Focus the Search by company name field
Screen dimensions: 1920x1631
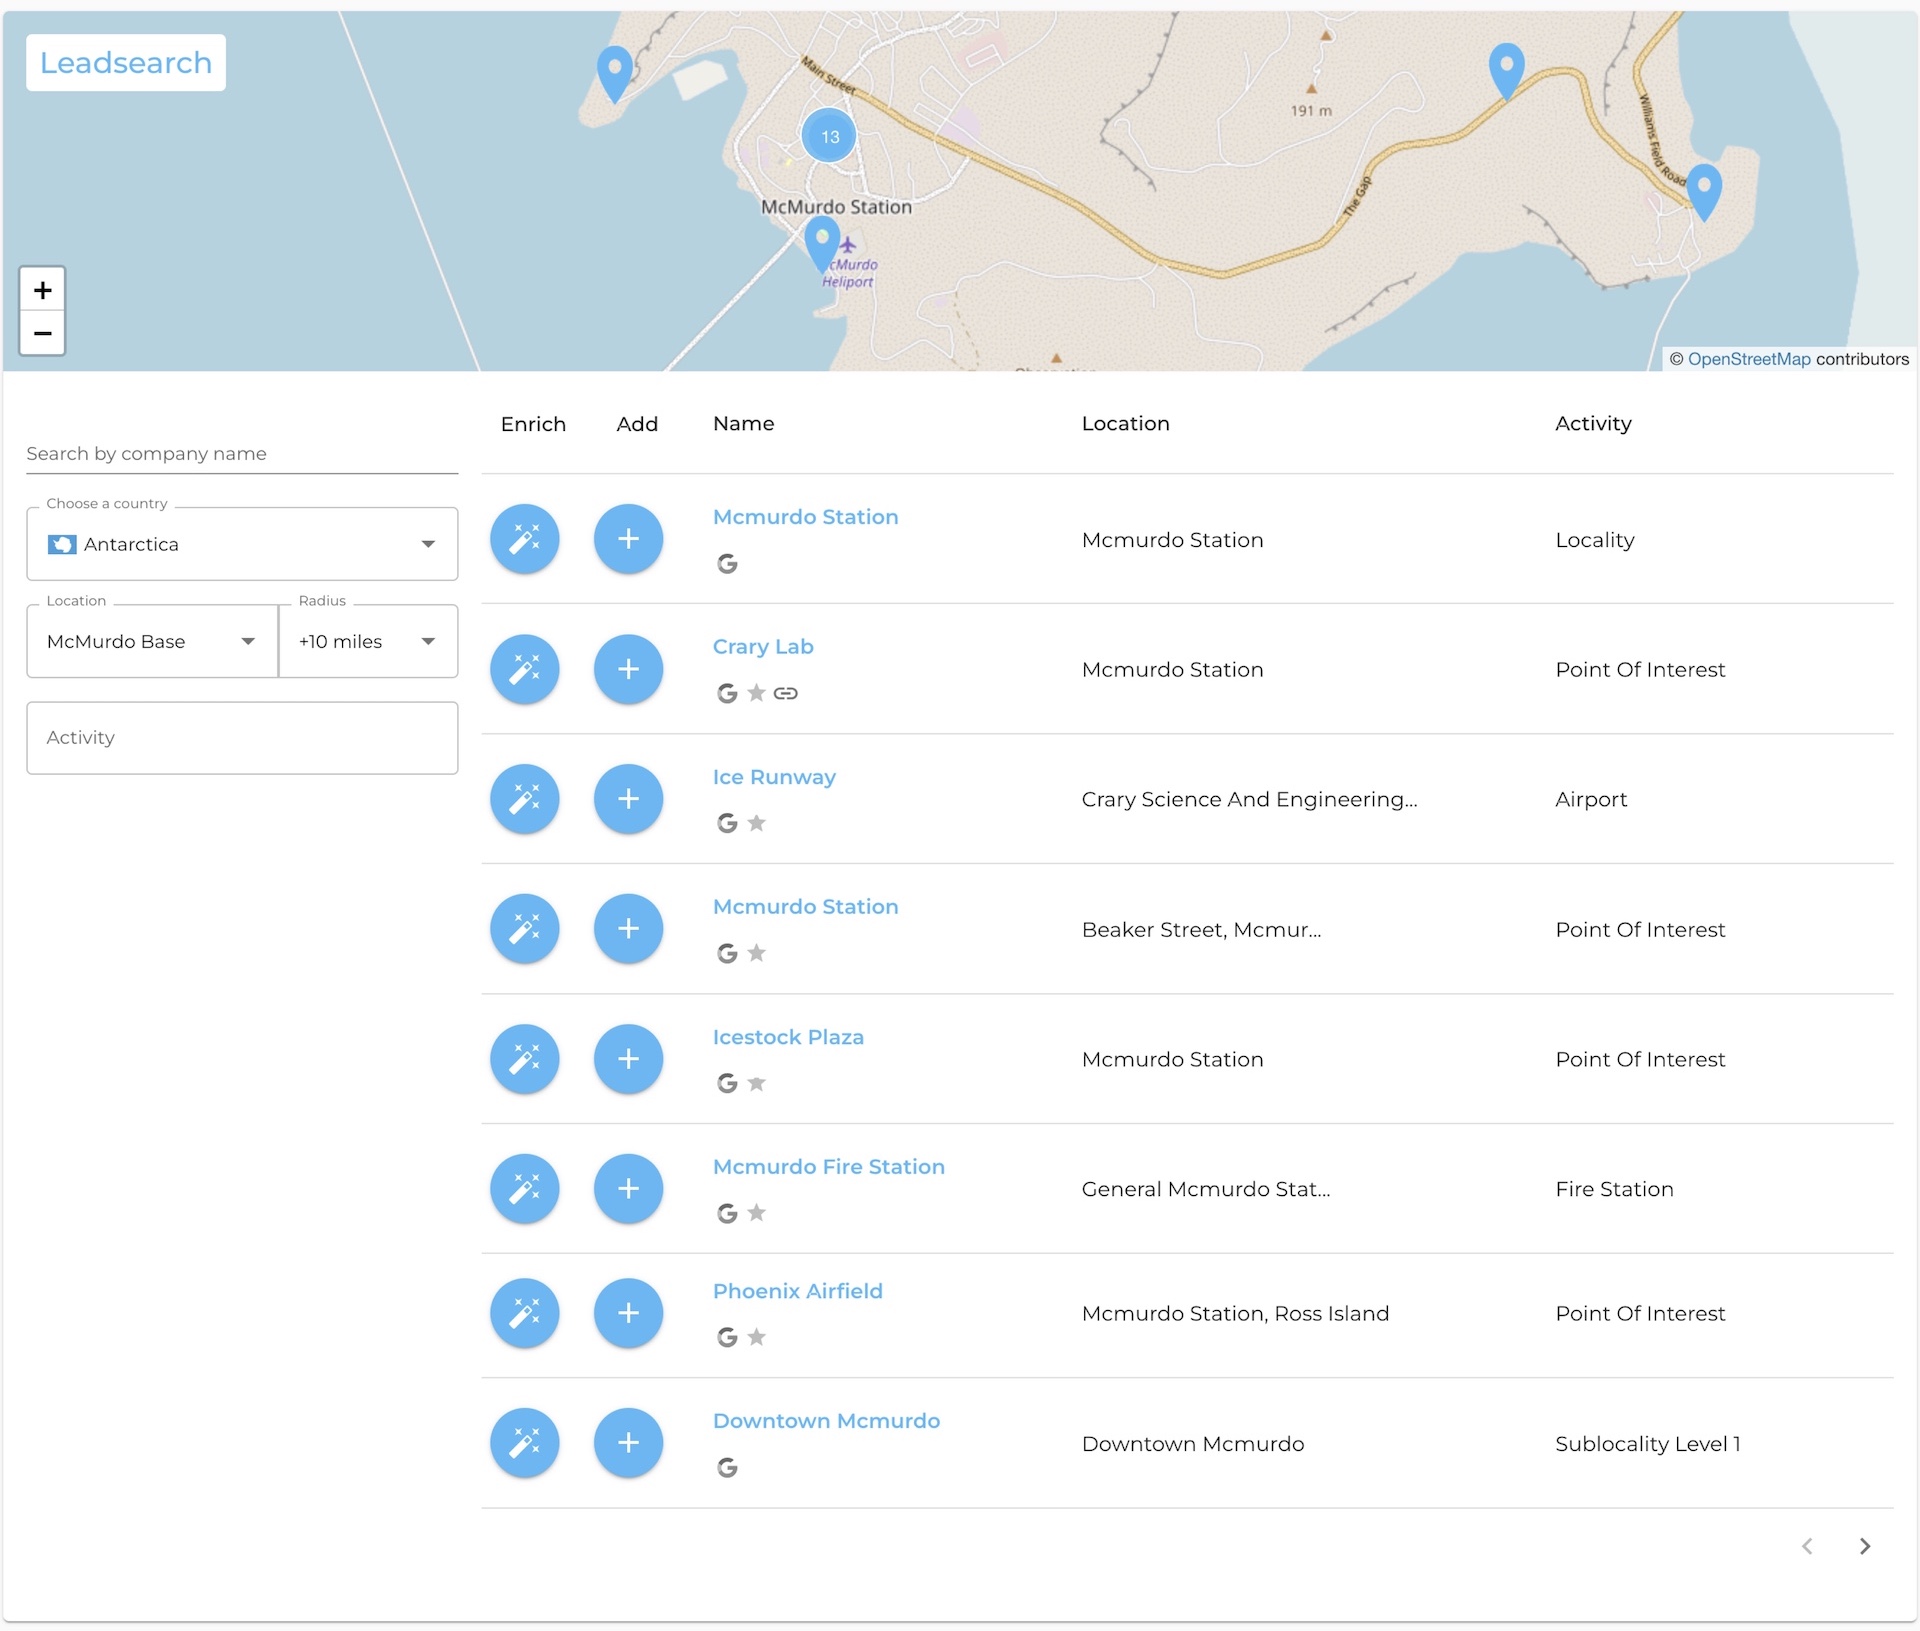pos(242,454)
